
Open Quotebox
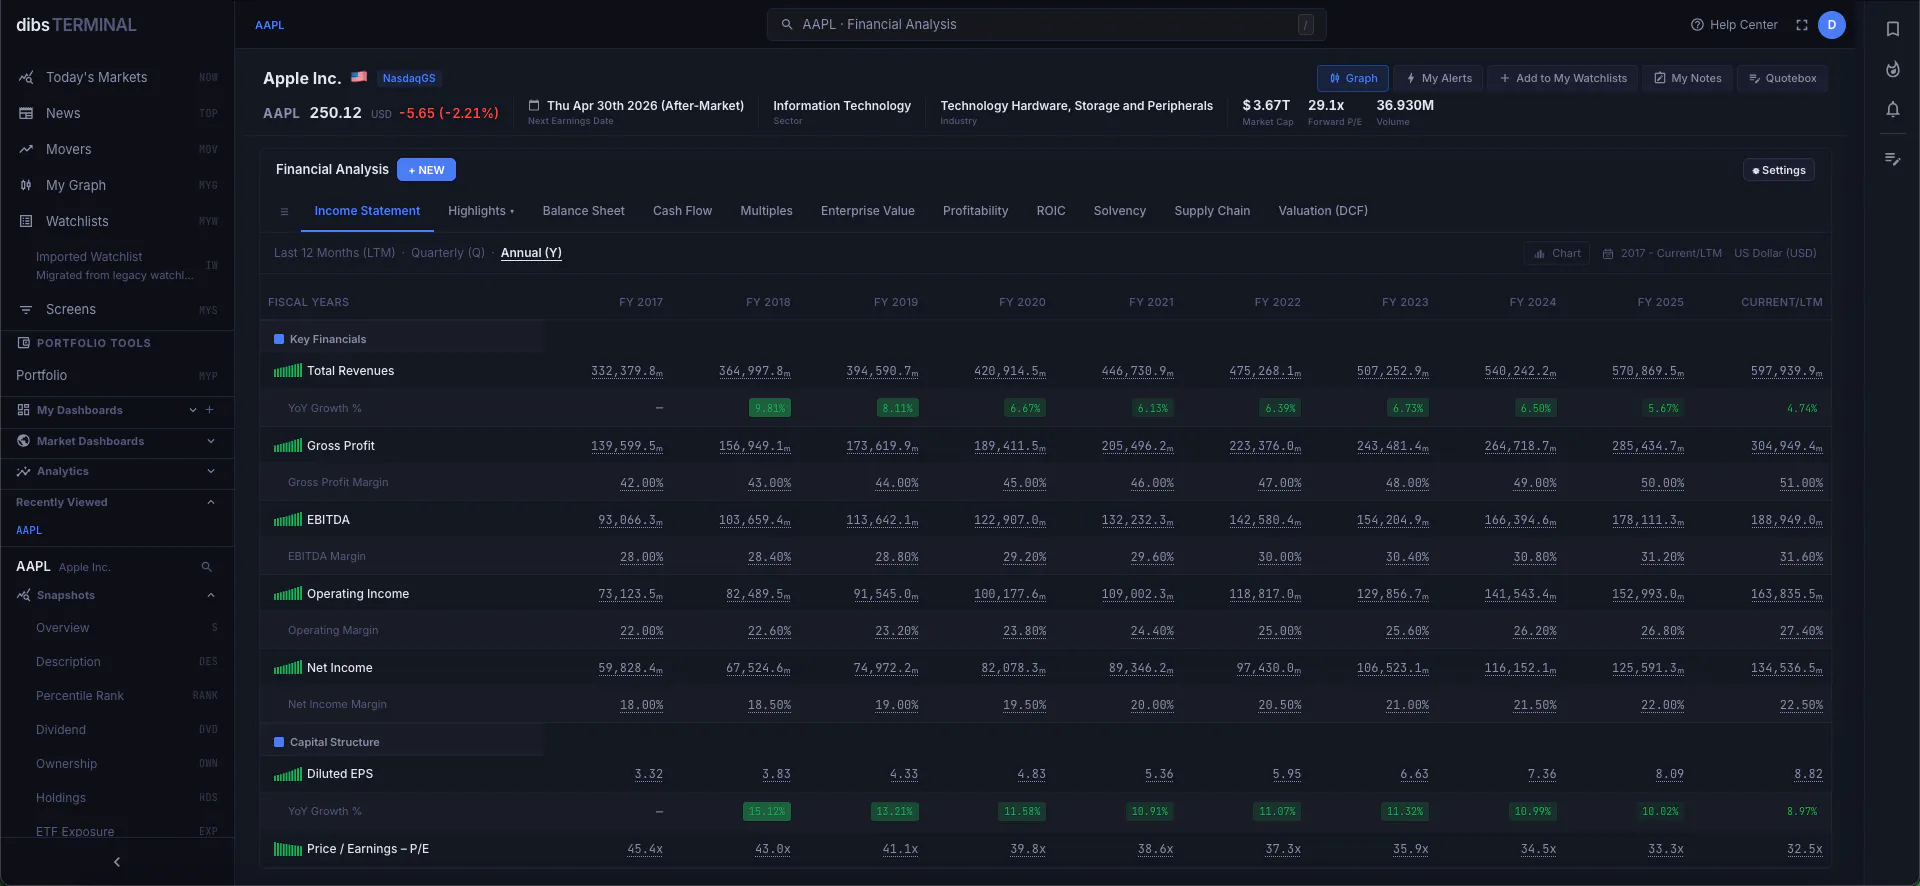(x=1782, y=78)
